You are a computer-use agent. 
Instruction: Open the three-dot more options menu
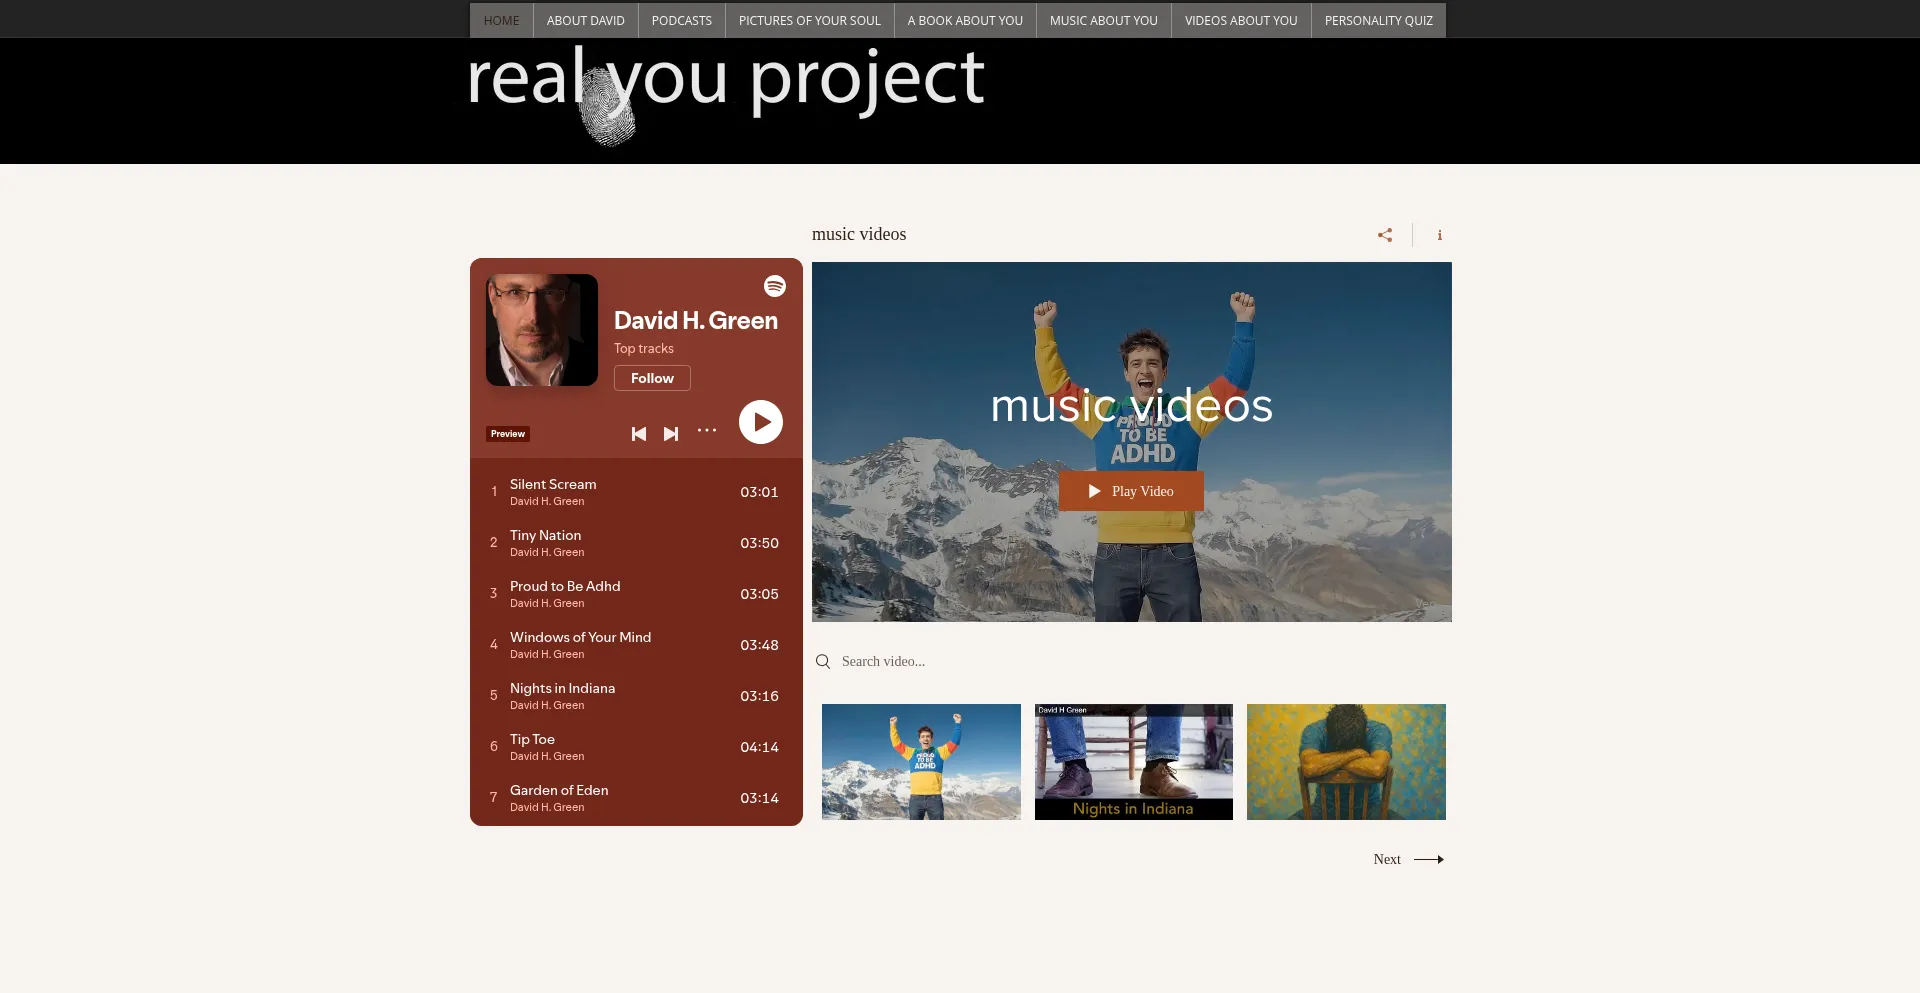click(x=707, y=430)
